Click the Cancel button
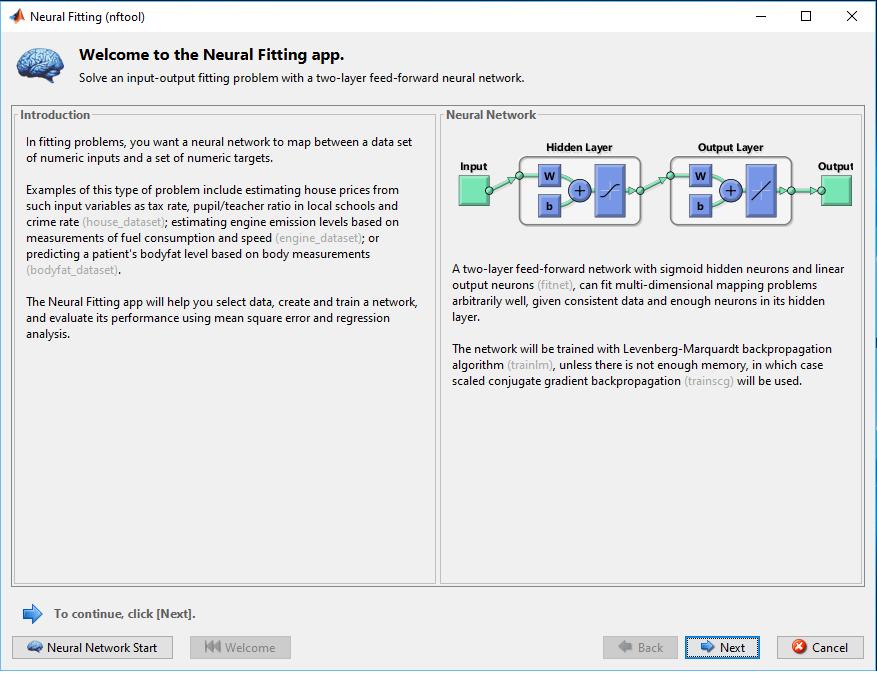The width and height of the screenshot is (877, 674). pos(820,647)
